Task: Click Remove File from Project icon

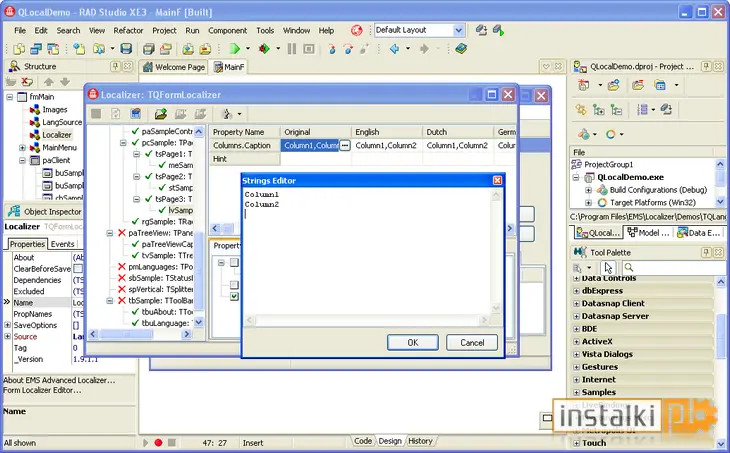Action: (205, 49)
